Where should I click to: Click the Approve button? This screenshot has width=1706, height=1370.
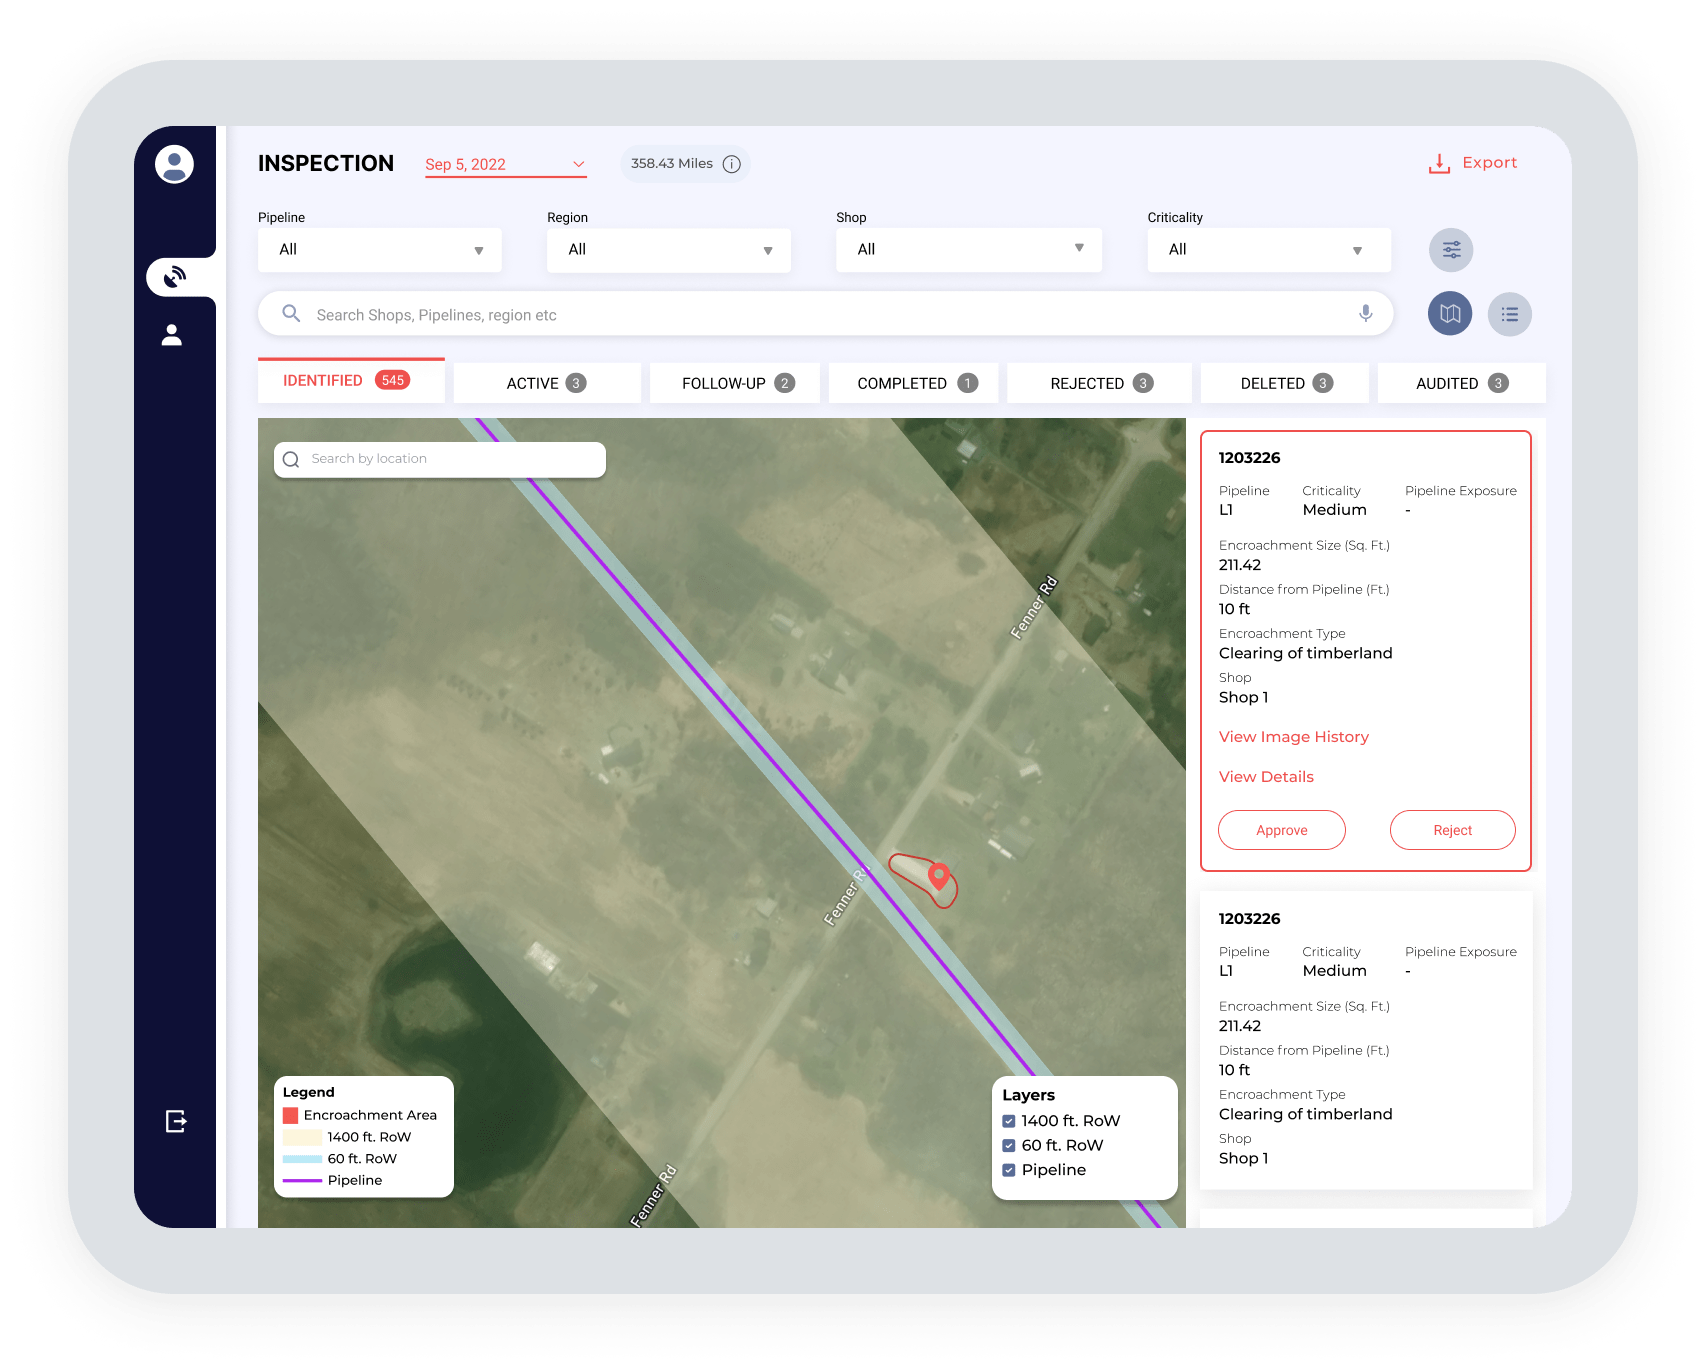tap(1282, 830)
